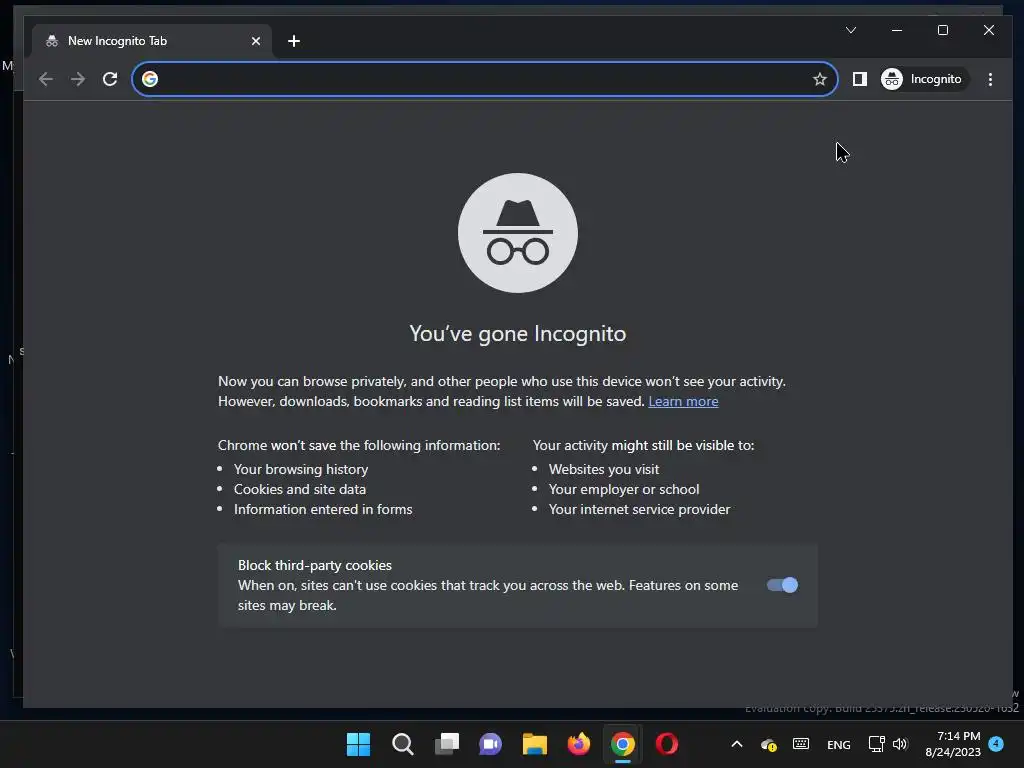Click the "You've gone Incognito" heading

tap(518, 334)
